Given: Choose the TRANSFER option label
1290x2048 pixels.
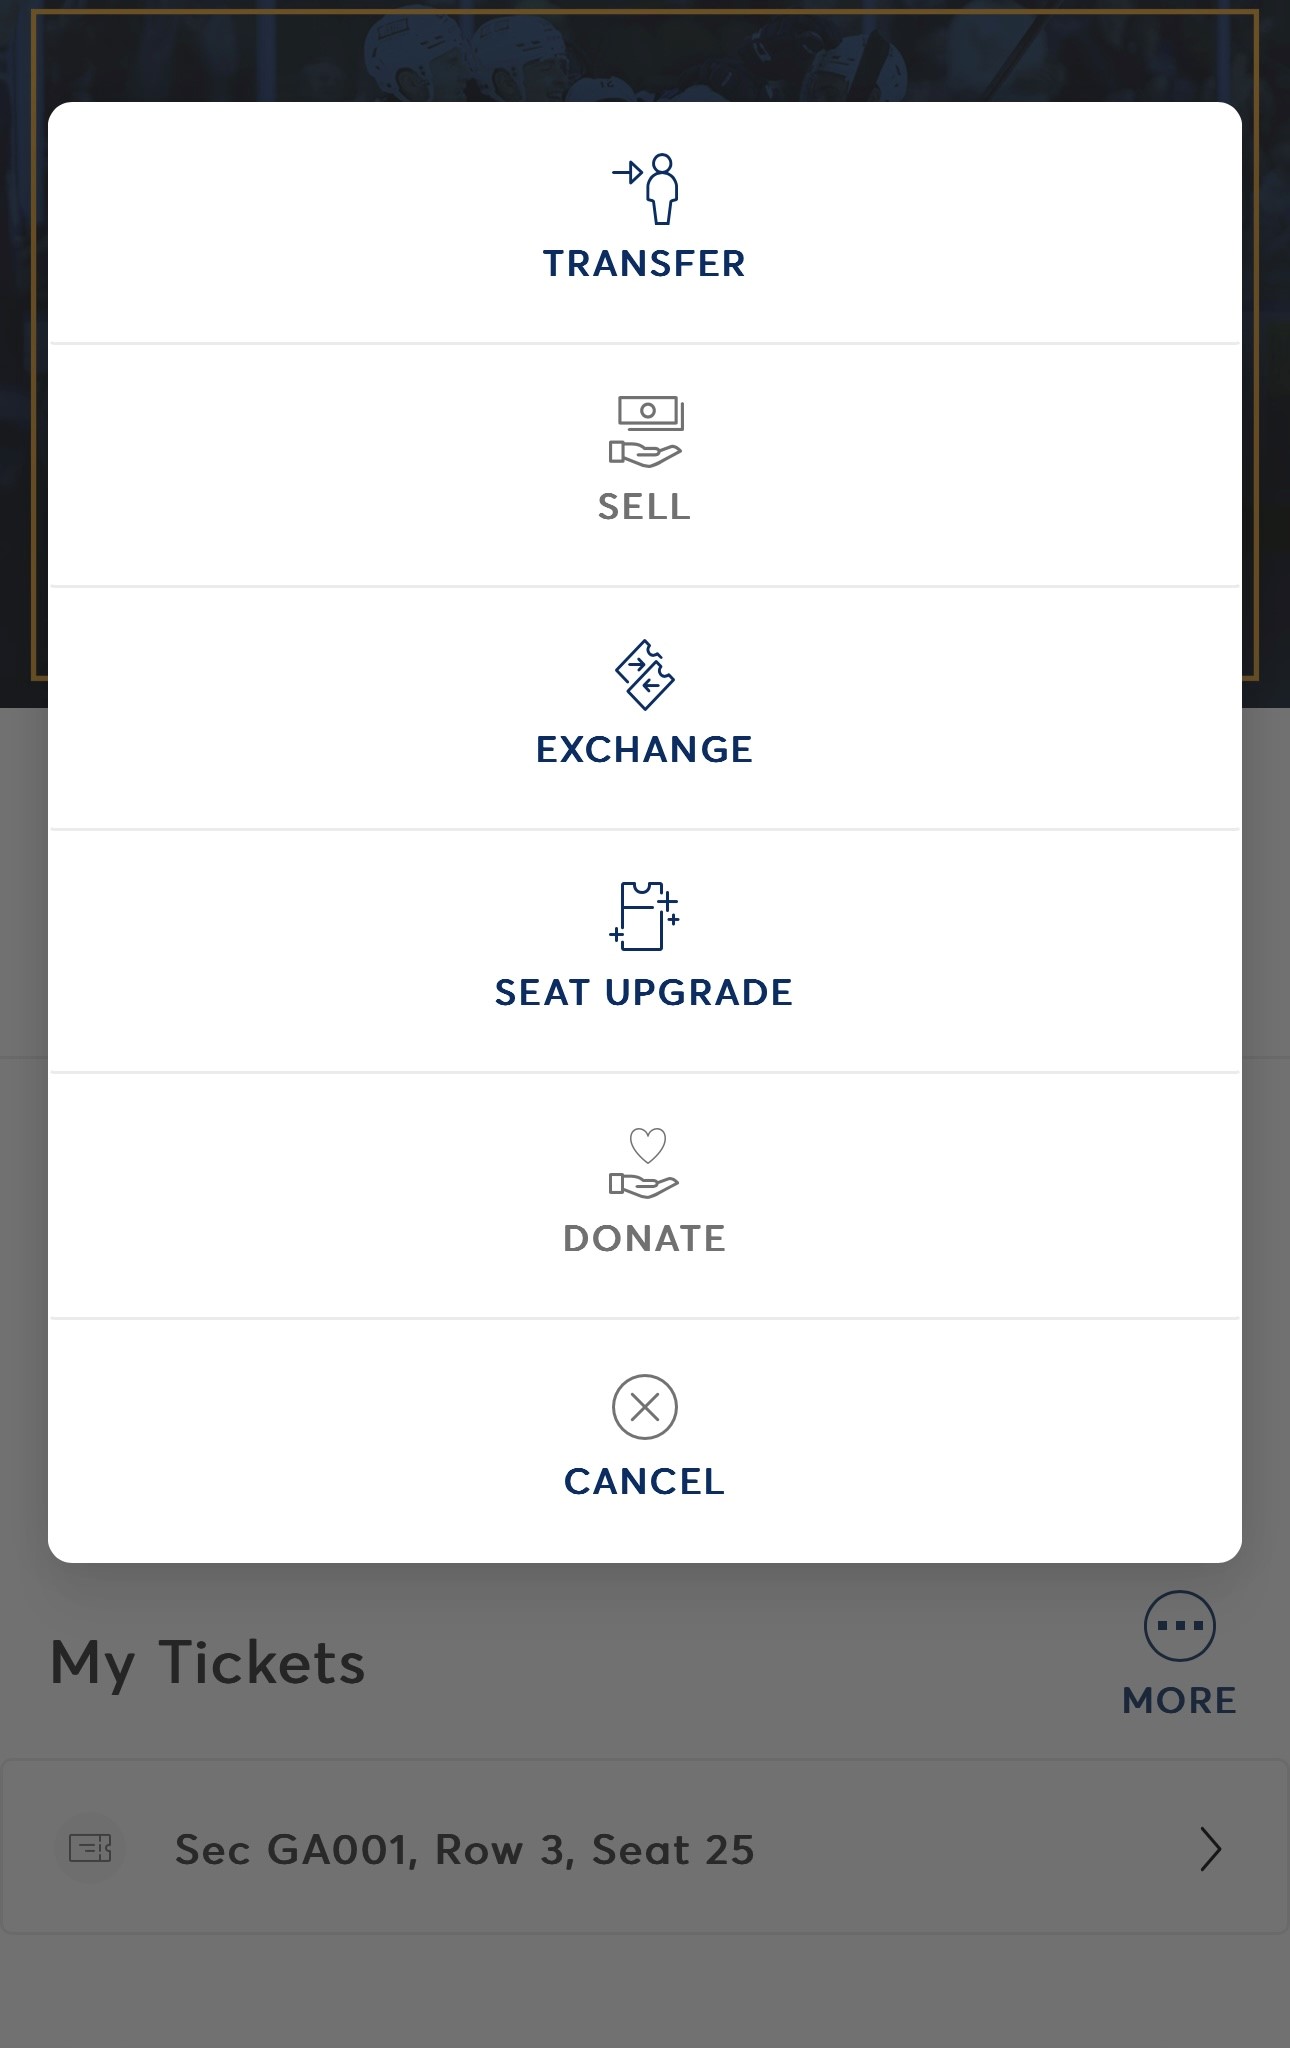Looking at the screenshot, I should [644, 264].
